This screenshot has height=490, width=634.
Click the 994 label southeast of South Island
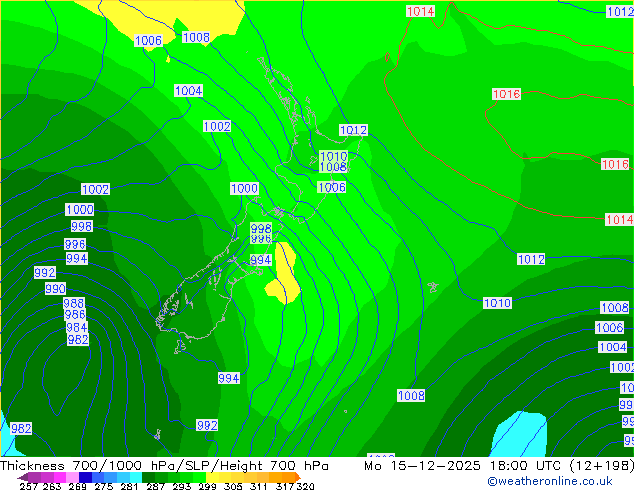[x=229, y=378]
